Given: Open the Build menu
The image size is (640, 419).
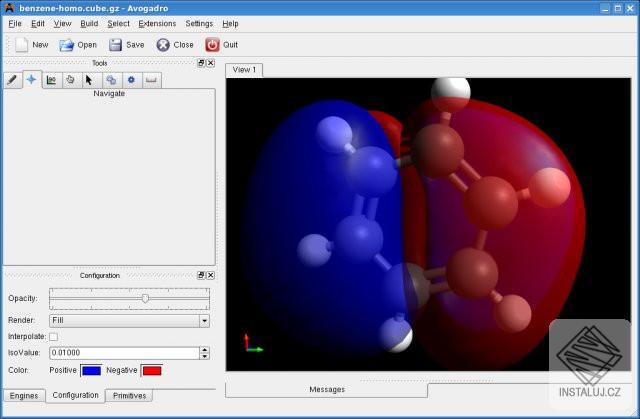Looking at the screenshot, I should point(89,24).
